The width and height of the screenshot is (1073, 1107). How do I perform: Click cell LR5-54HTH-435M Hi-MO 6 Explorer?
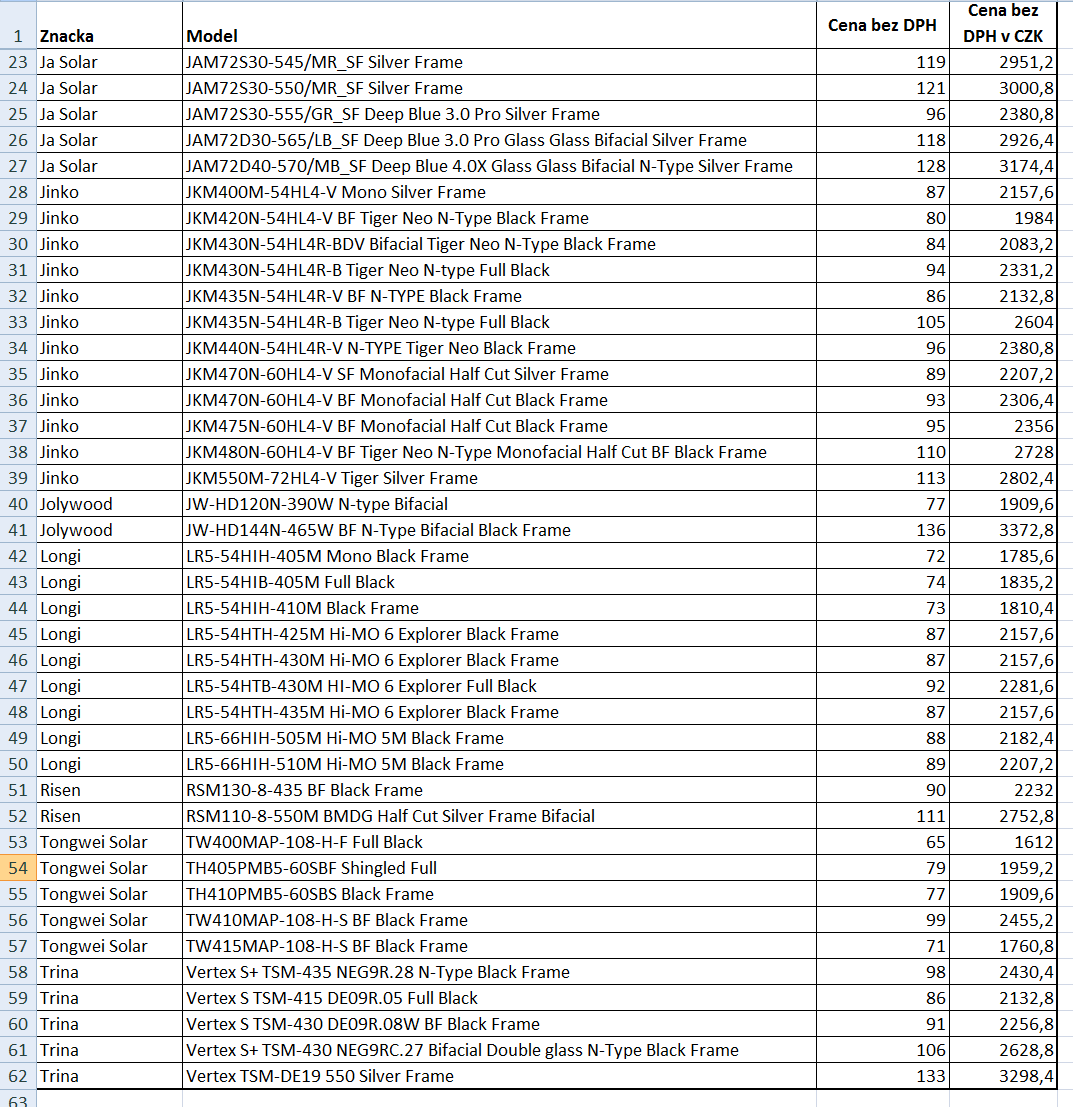tap(499, 712)
